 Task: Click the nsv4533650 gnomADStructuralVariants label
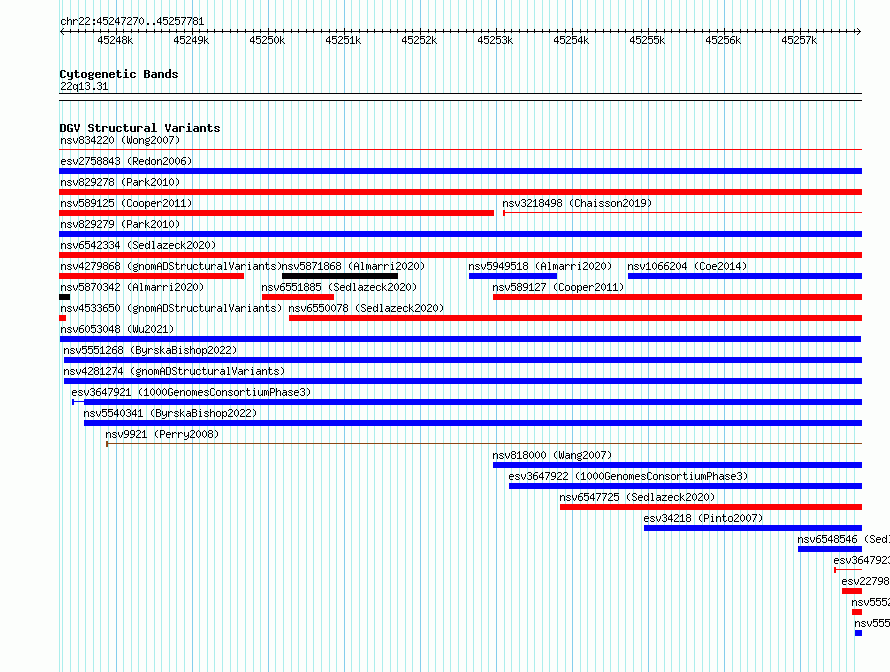pyautogui.click(x=171, y=308)
